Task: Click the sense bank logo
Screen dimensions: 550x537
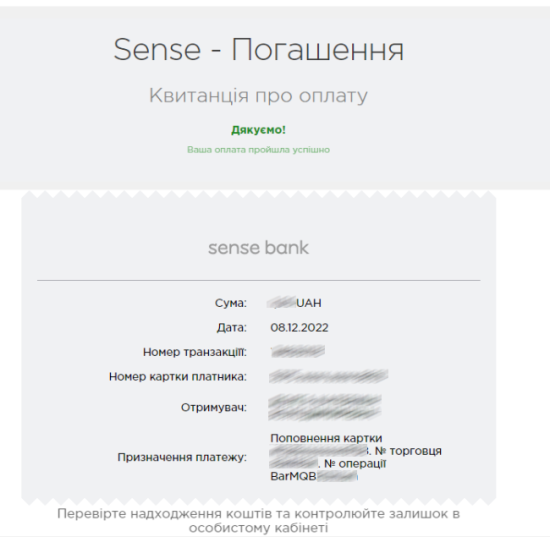Action: click(259, 248)
